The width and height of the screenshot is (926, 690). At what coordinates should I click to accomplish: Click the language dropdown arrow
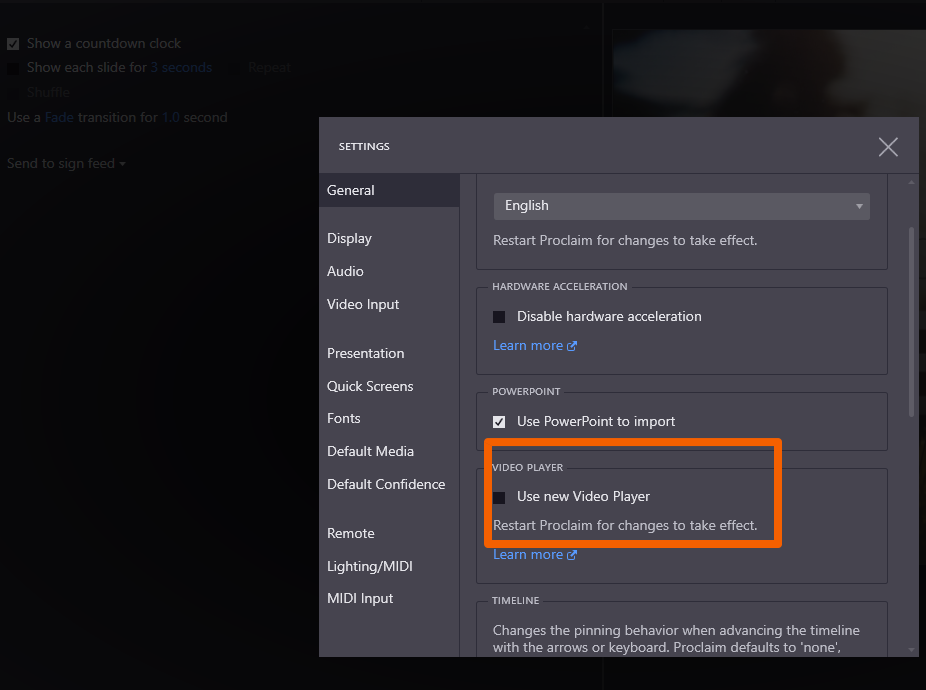point(859,206)
